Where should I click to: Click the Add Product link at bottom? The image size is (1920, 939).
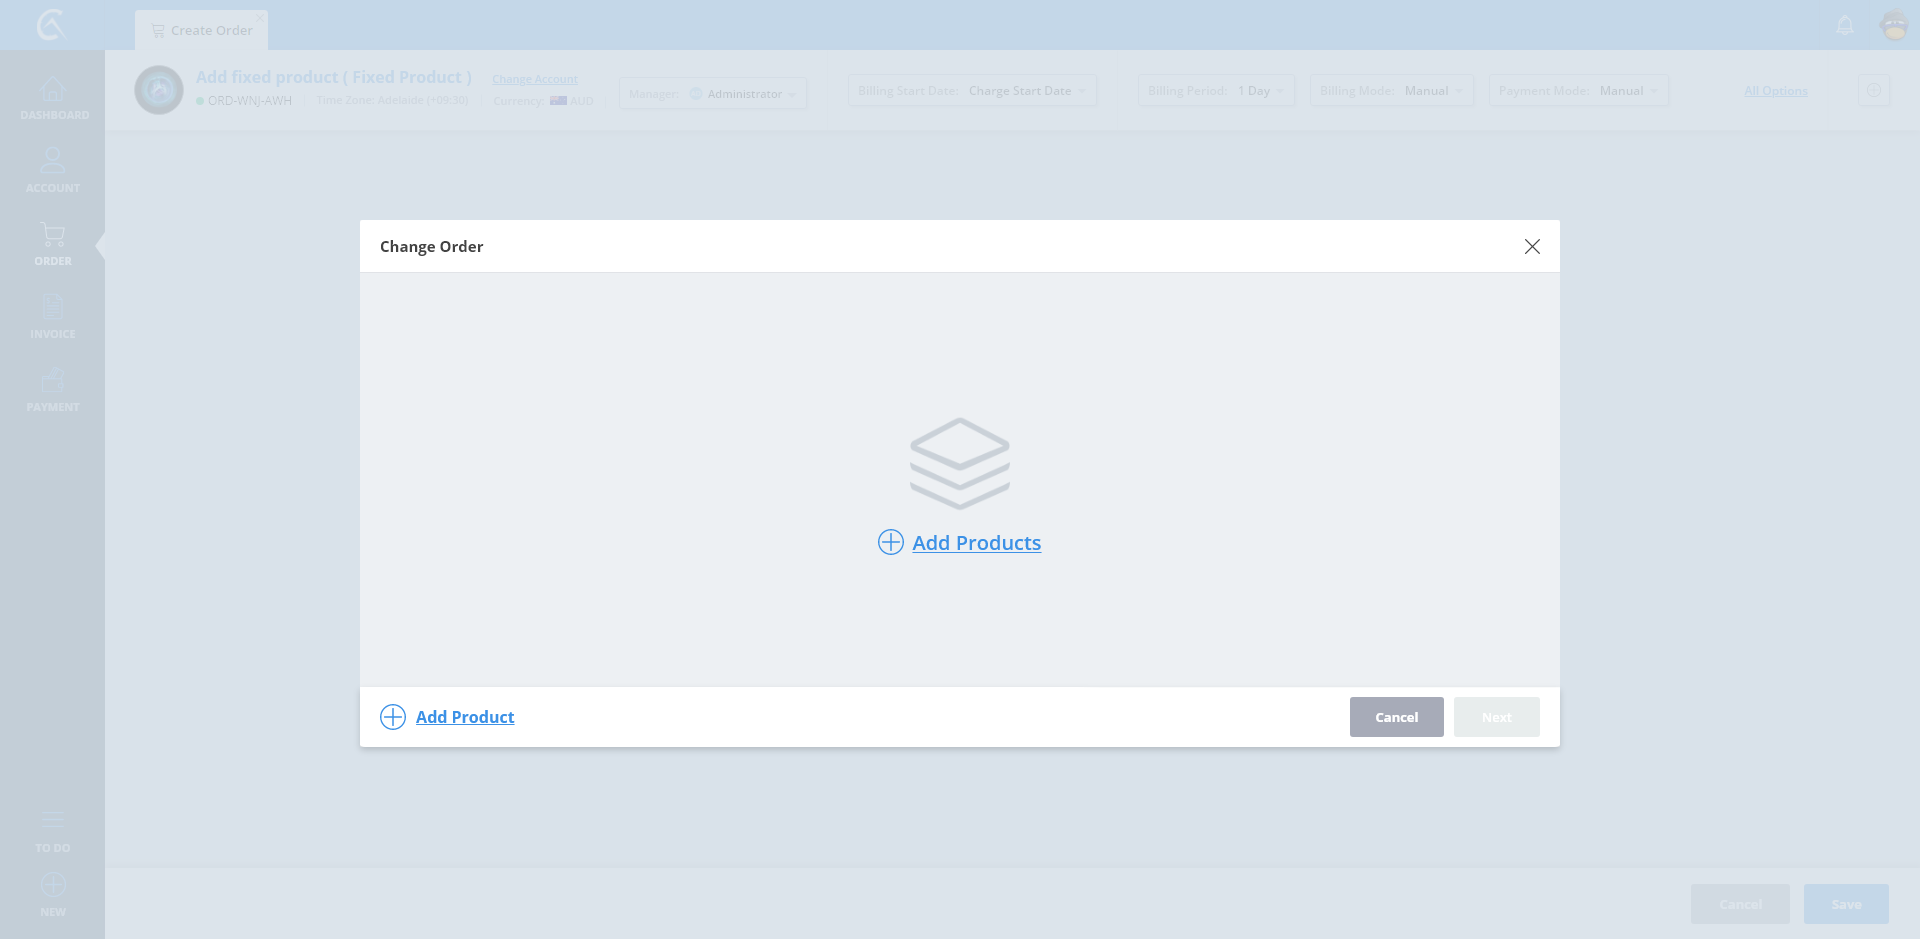point(465,717)
